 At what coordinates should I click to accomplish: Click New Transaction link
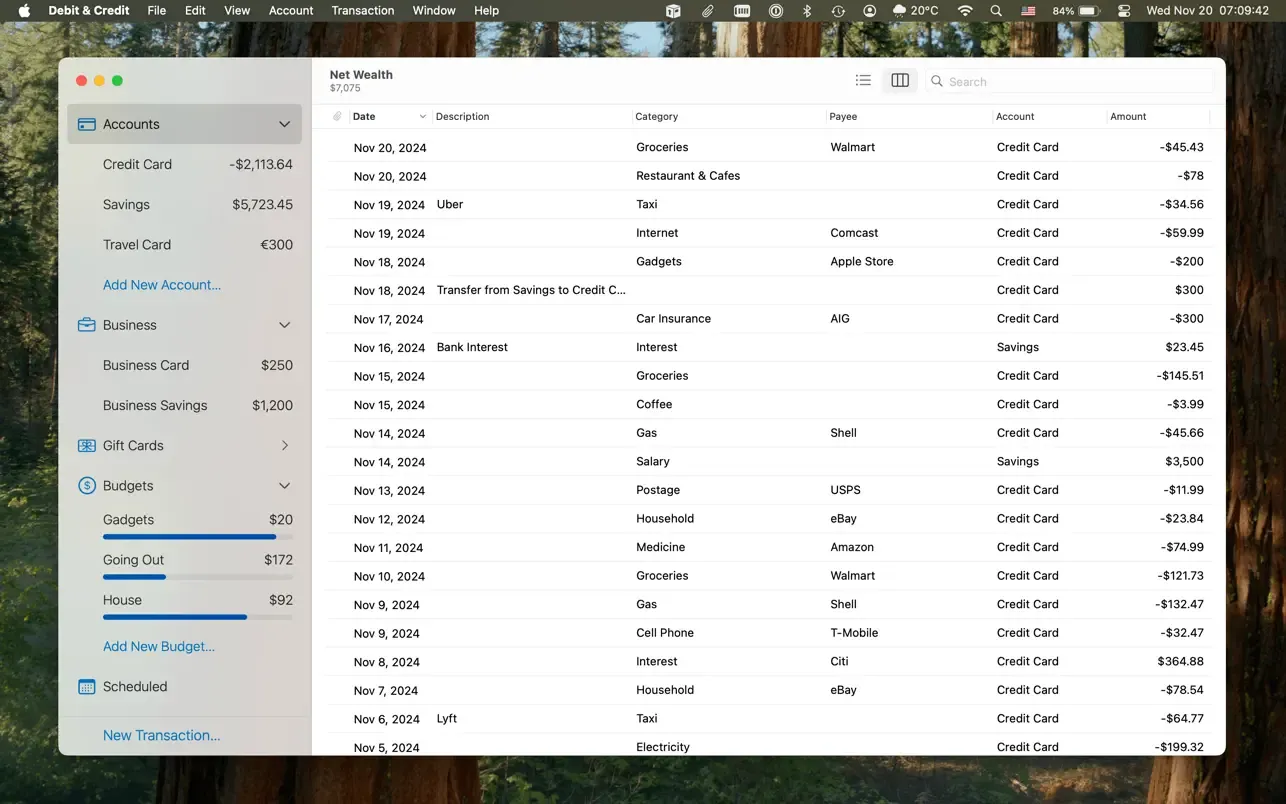click(162, 735)
